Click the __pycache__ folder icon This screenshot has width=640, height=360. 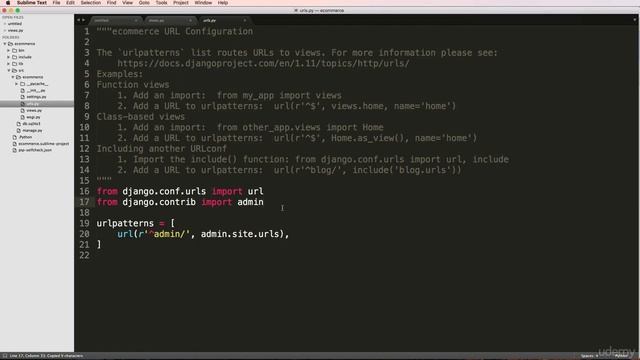22,84
